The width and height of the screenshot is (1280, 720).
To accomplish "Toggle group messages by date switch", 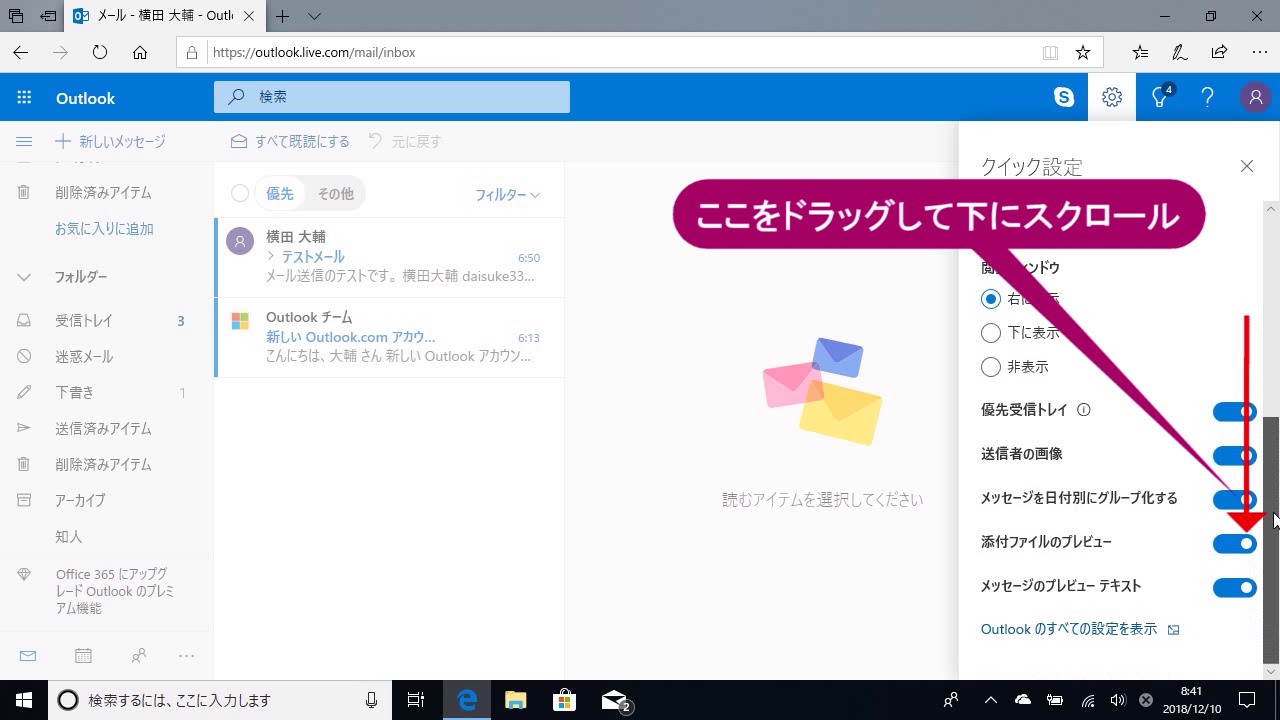I will coord(1234,499).
